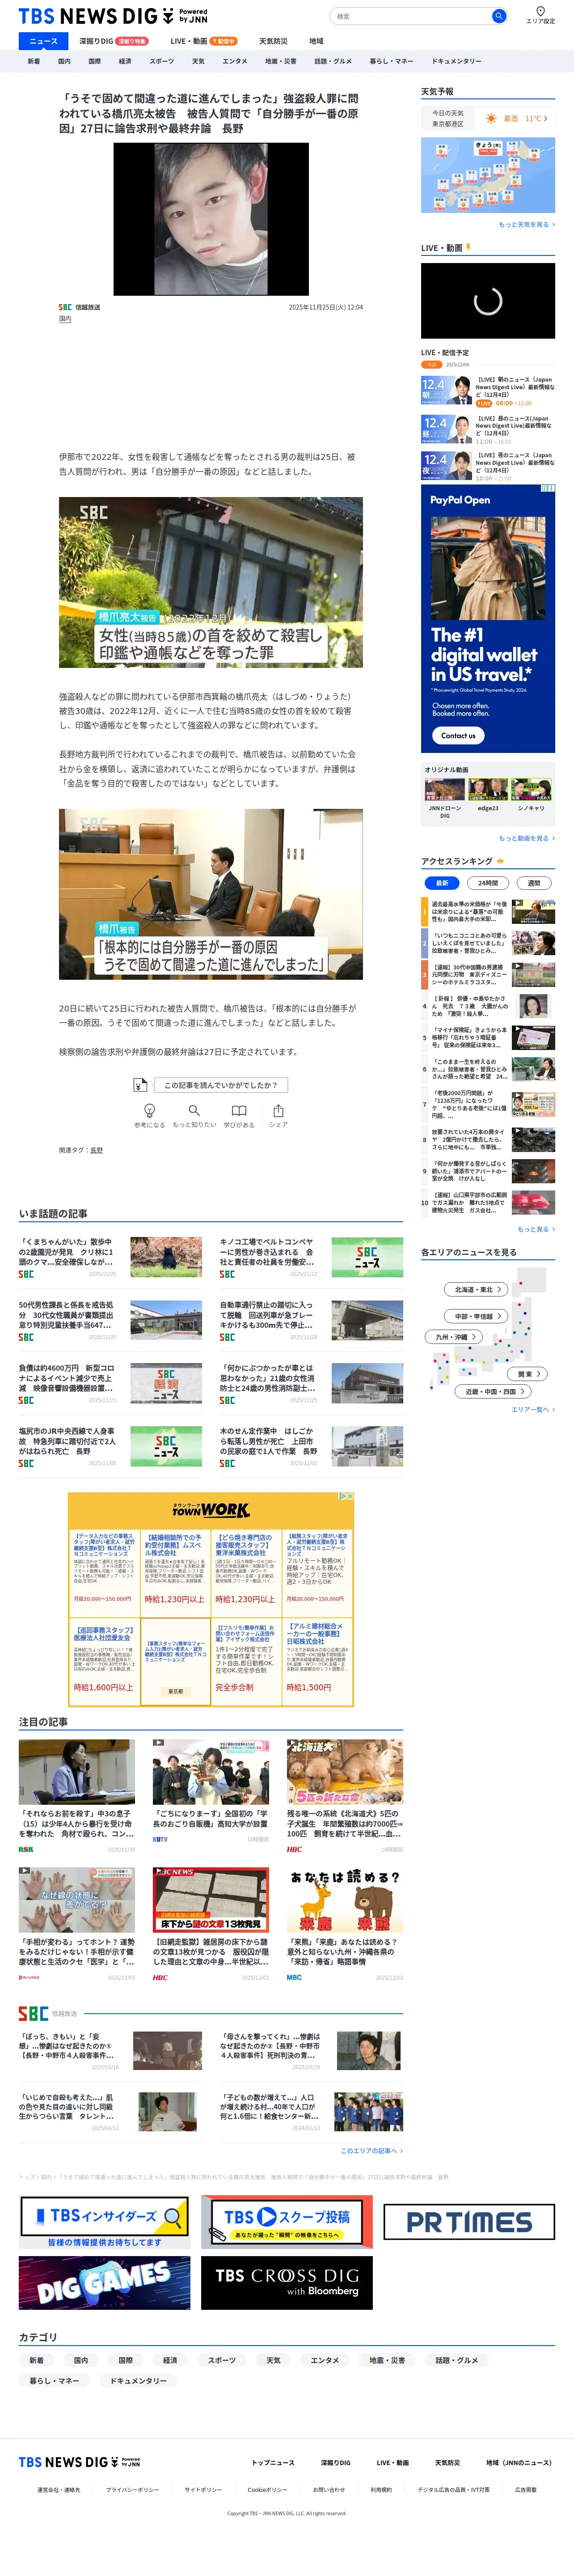
Task: Click the loading LIVE video player
Action: coord(488,300)
